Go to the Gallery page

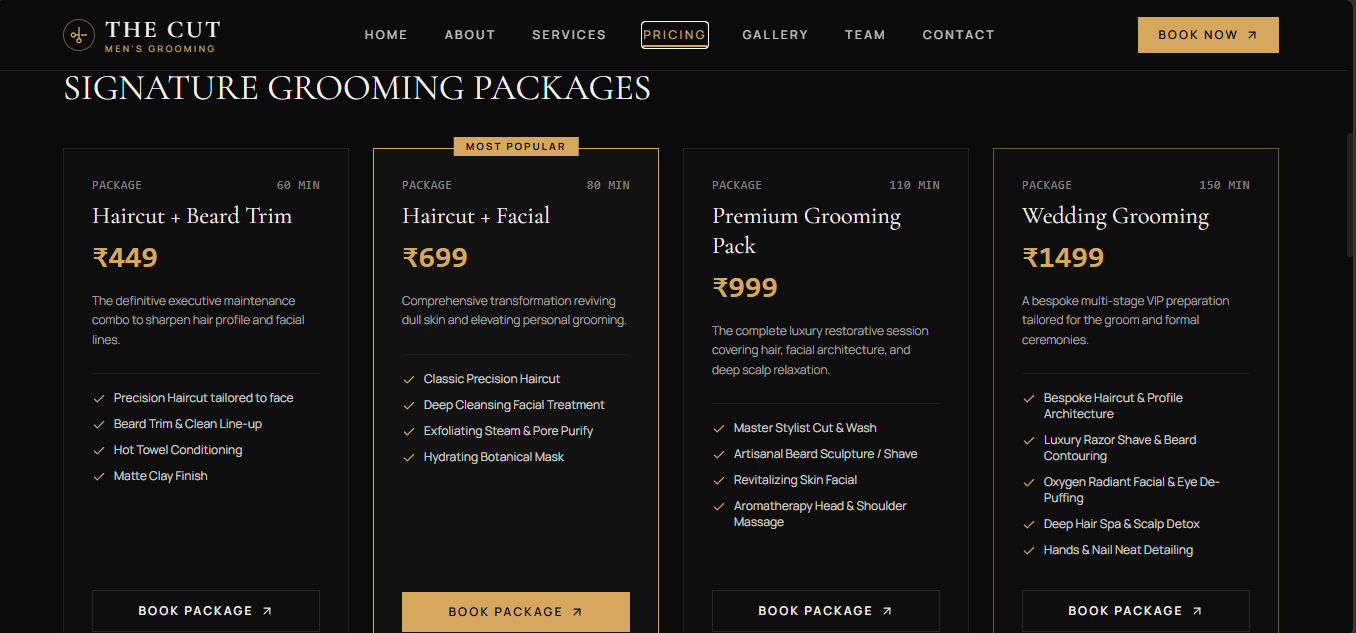(x=775, y=35)
